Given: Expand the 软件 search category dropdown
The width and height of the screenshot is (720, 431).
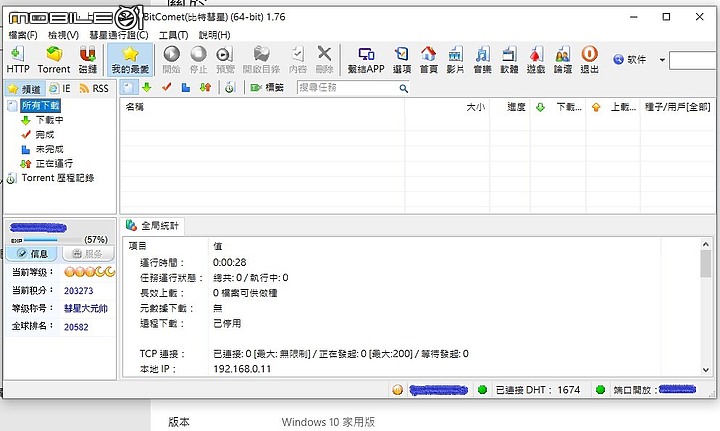Looking at the screenshot, I should tap(662, 60).
